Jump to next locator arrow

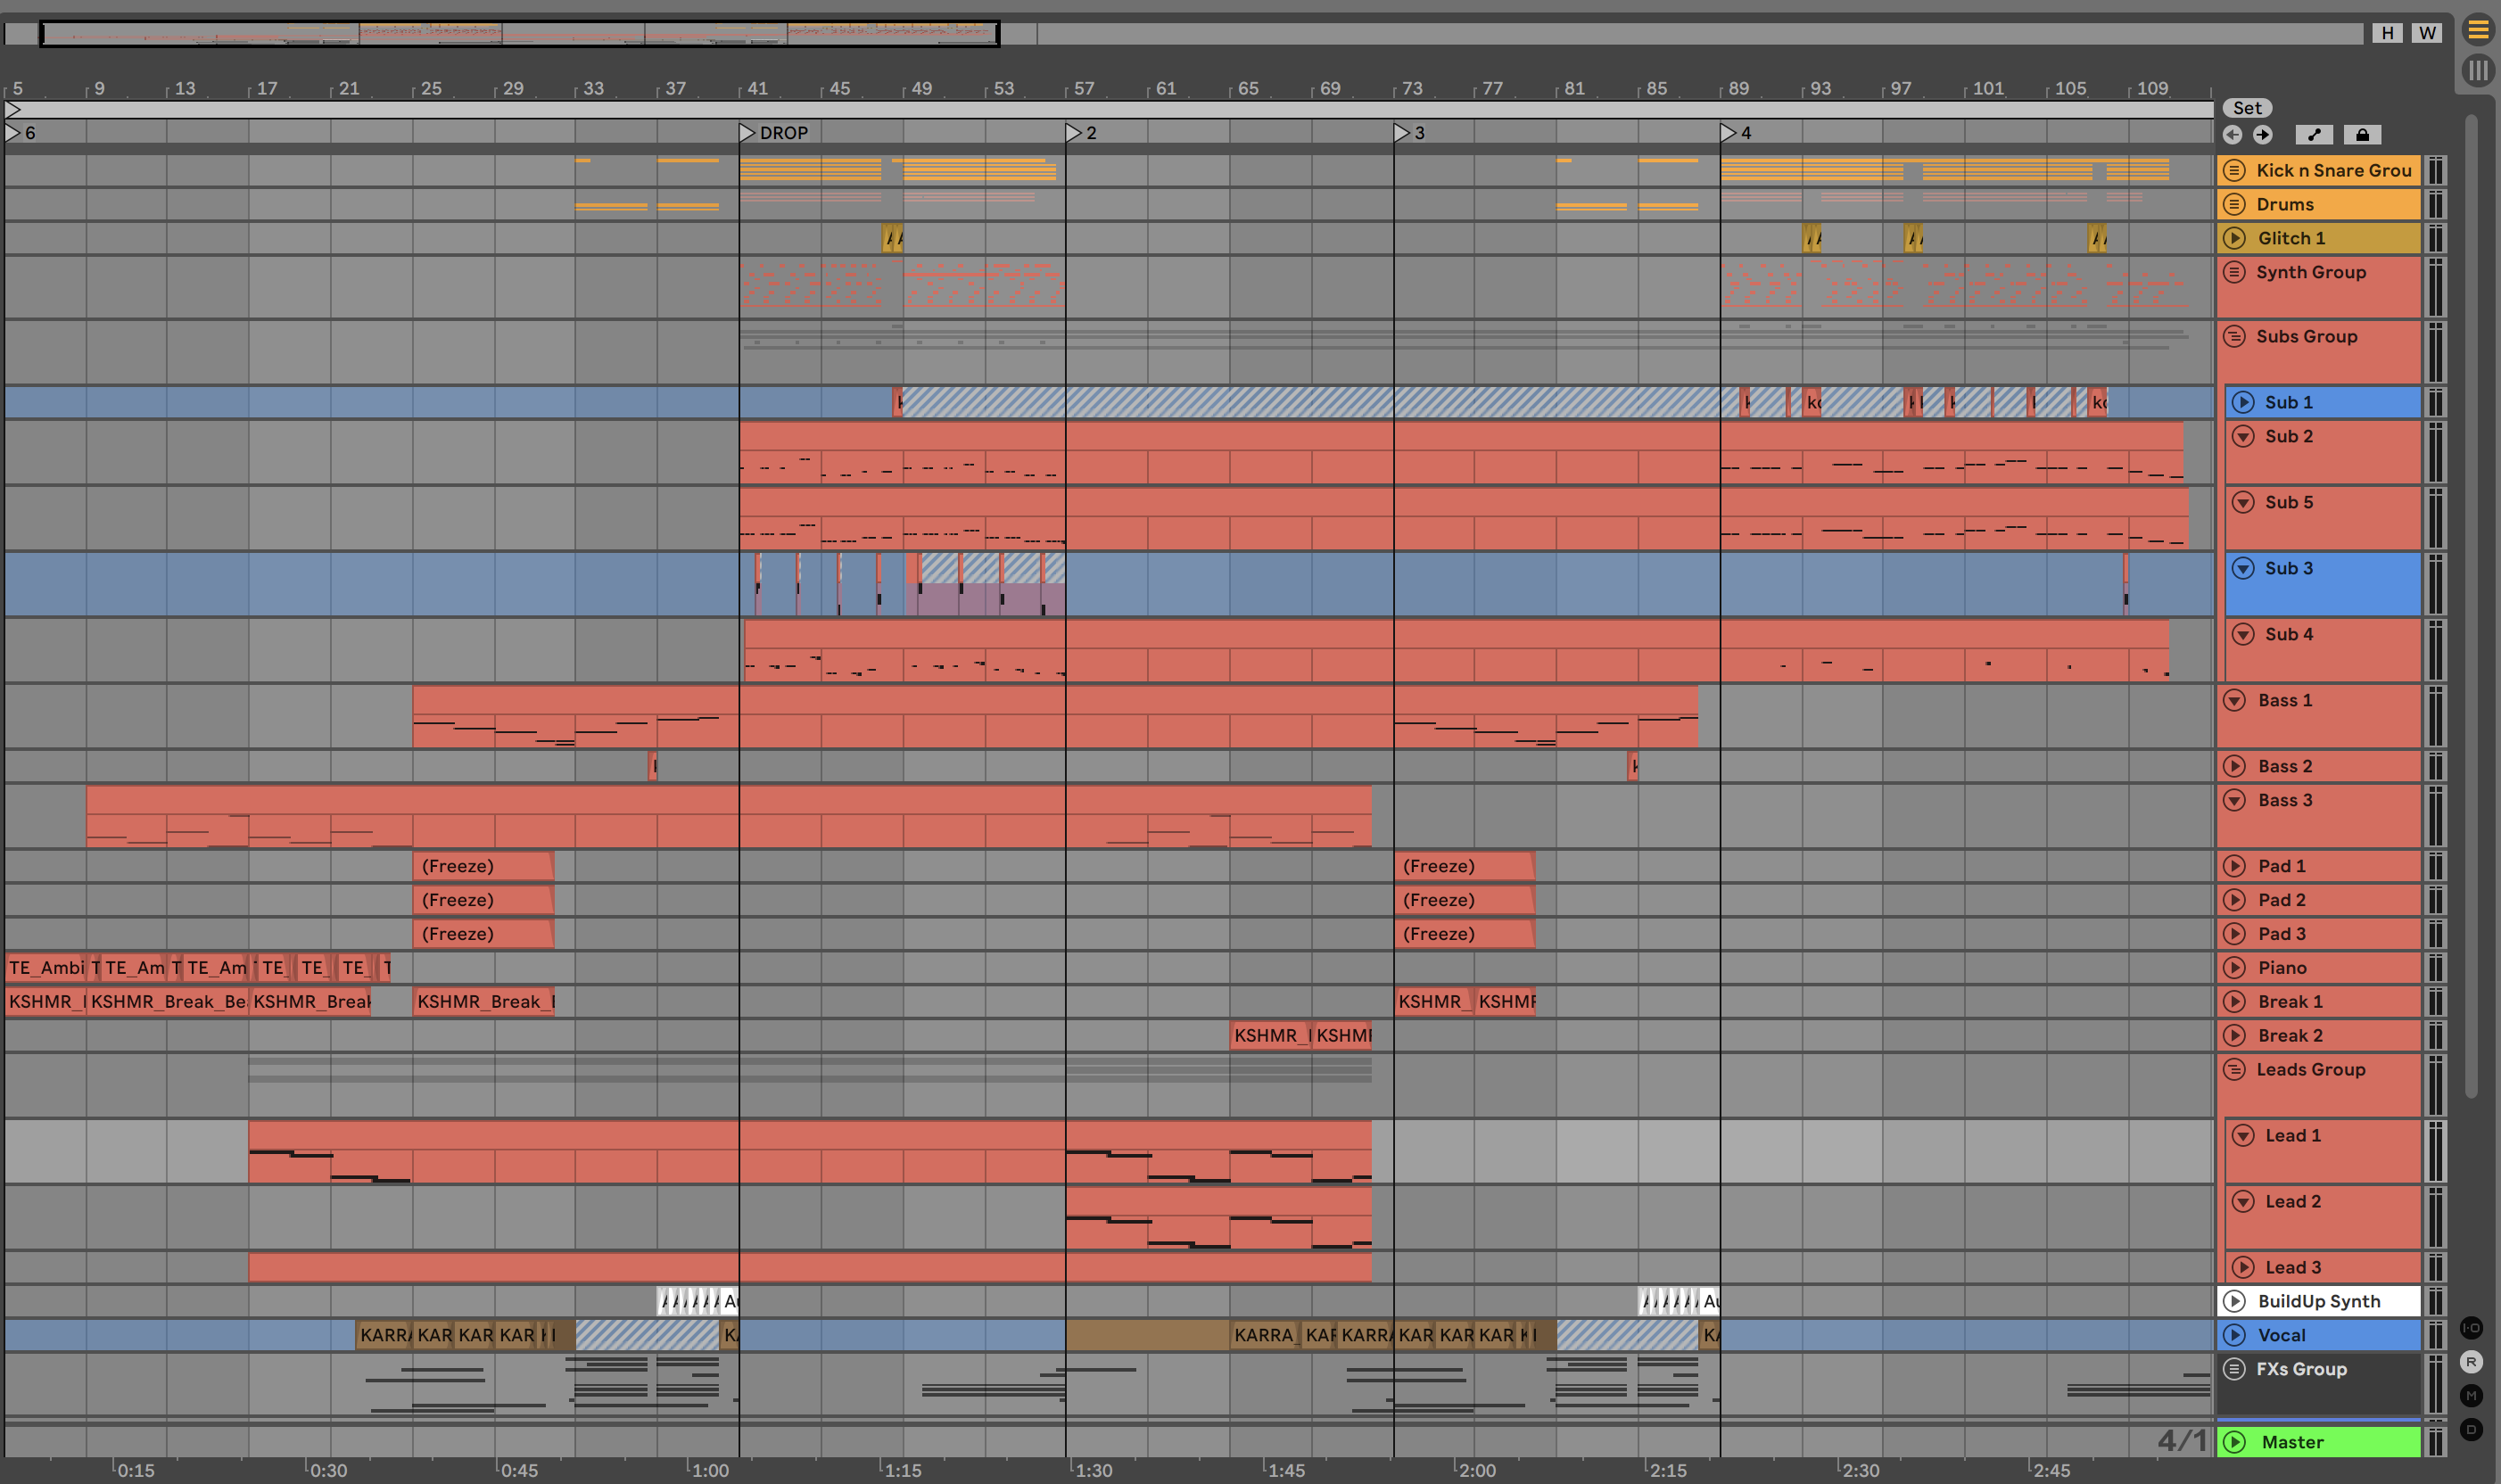pos(2262,135)
